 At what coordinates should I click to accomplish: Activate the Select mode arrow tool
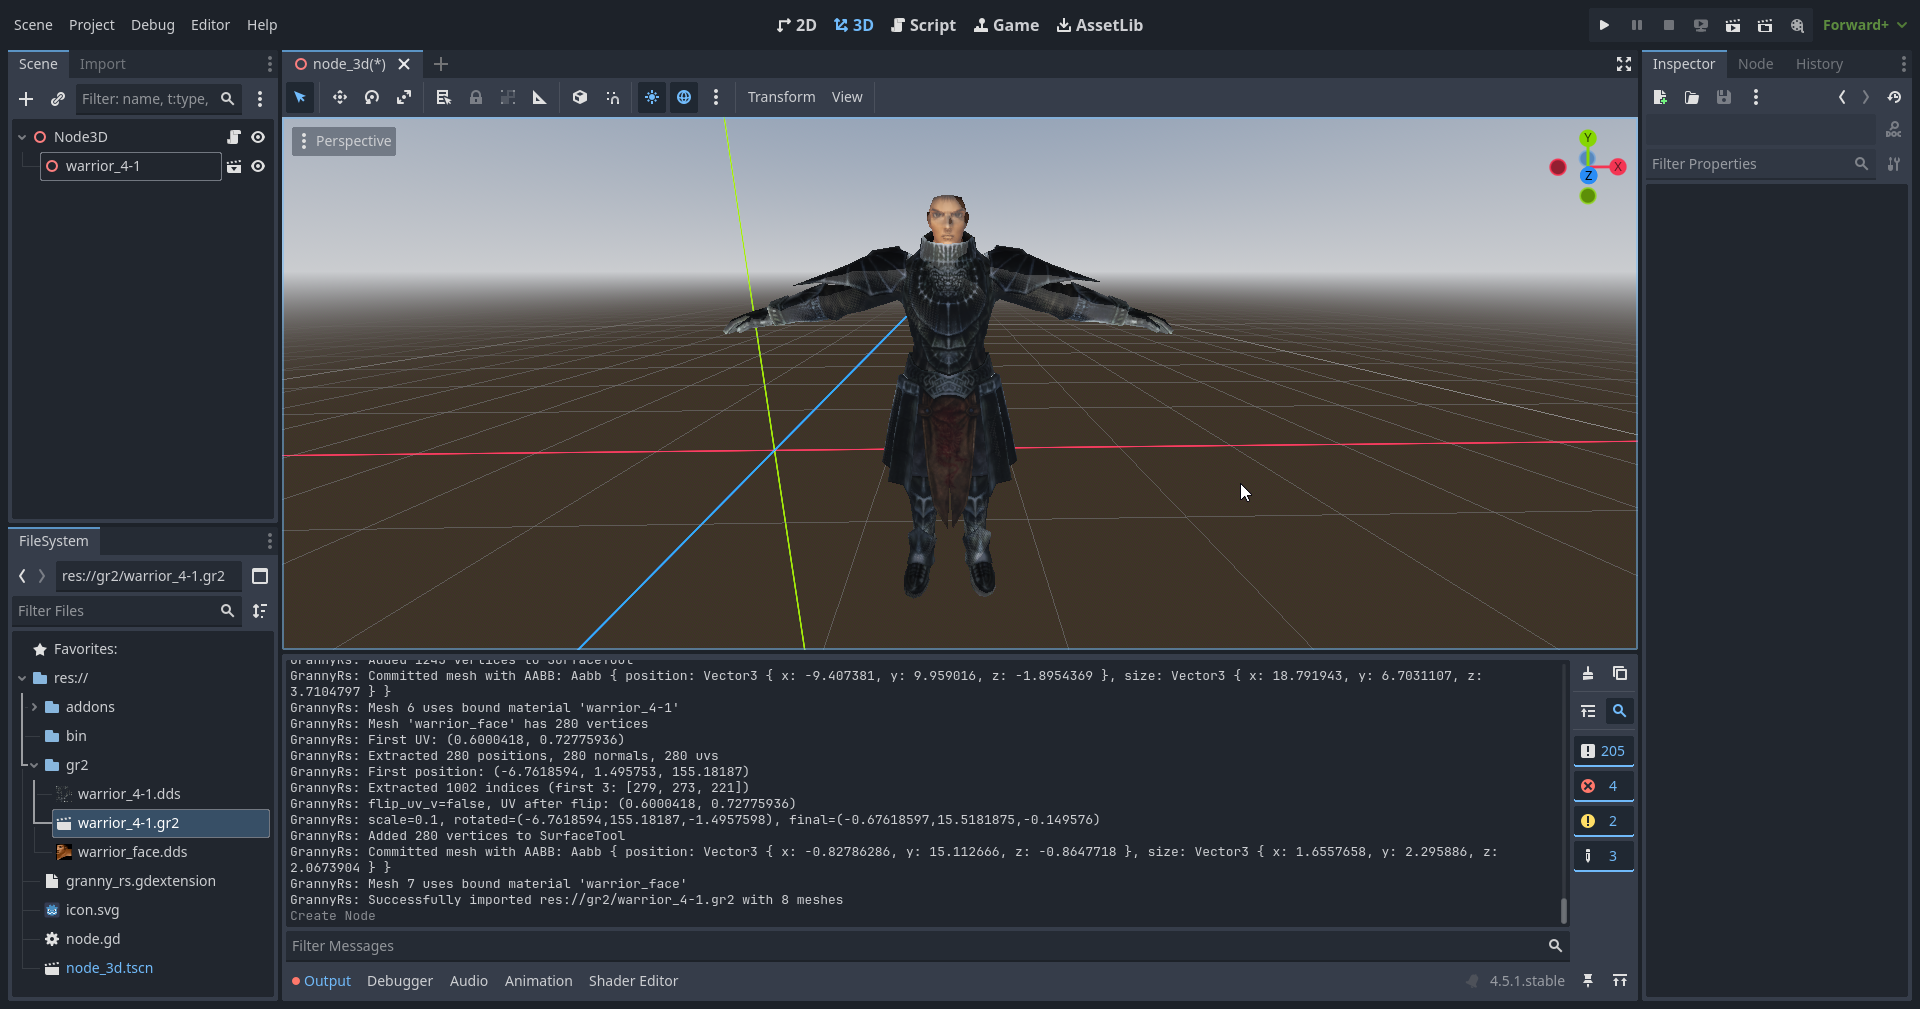[300, 97]
